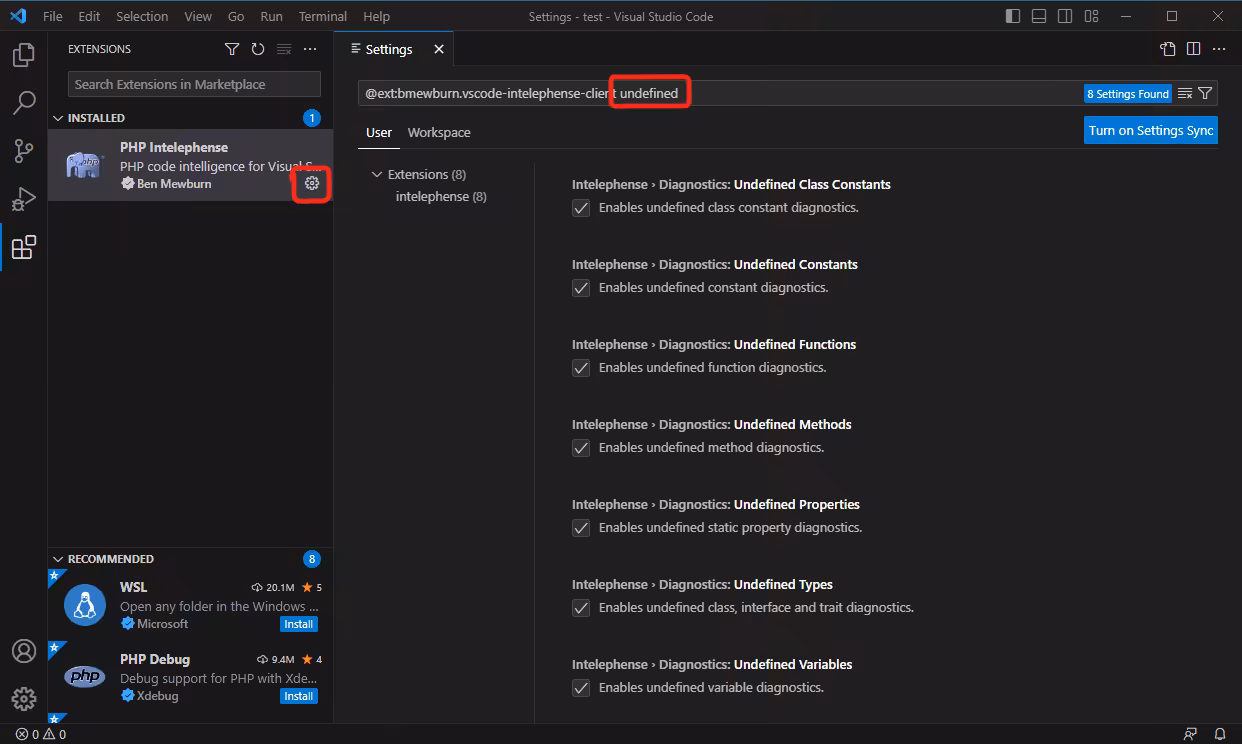Image resolution: width=1242 pixels, height=744 pixels.
Task: Uncheck Undefined Class Constants diagnostics
Action: (x=581, y=208)
